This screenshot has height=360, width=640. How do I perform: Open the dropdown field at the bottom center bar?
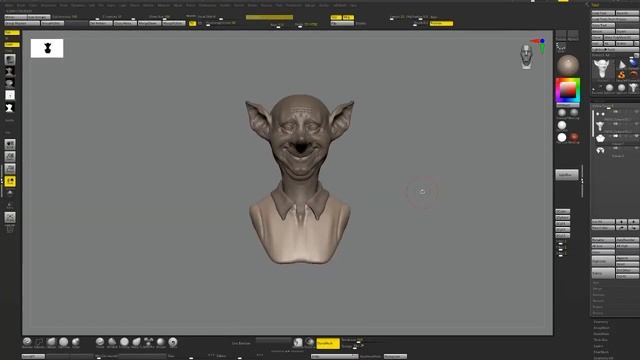[x=334, y=356]
